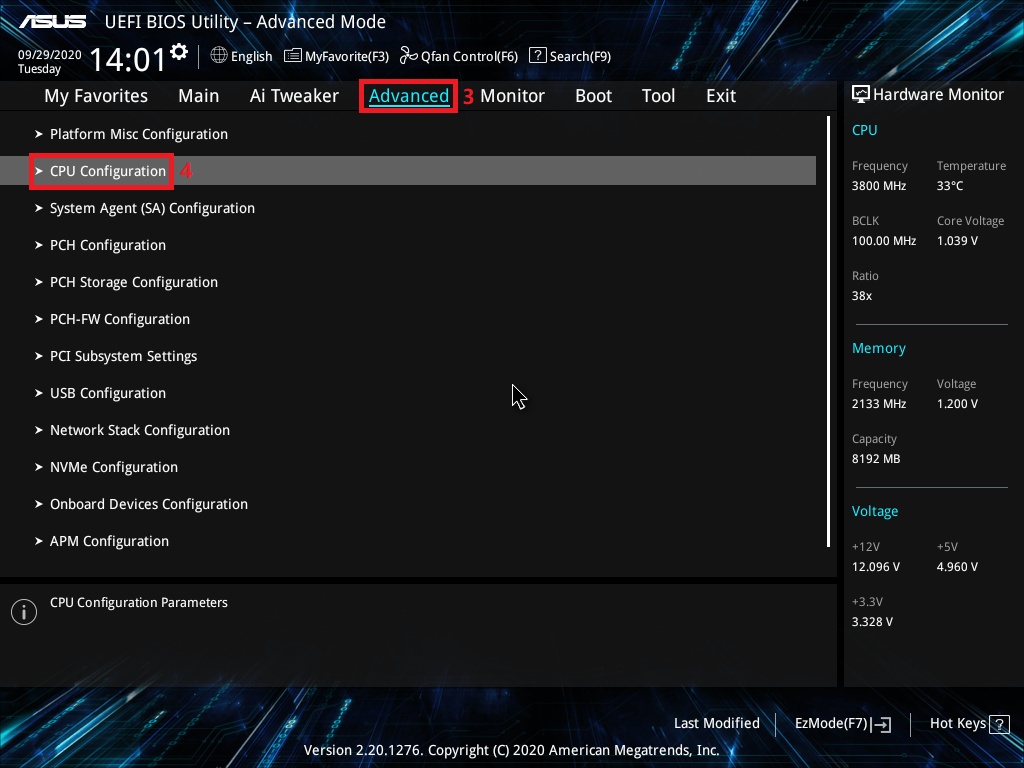
Task: Click the Hardware Monitor panel icon
Action: pos(861,93)
